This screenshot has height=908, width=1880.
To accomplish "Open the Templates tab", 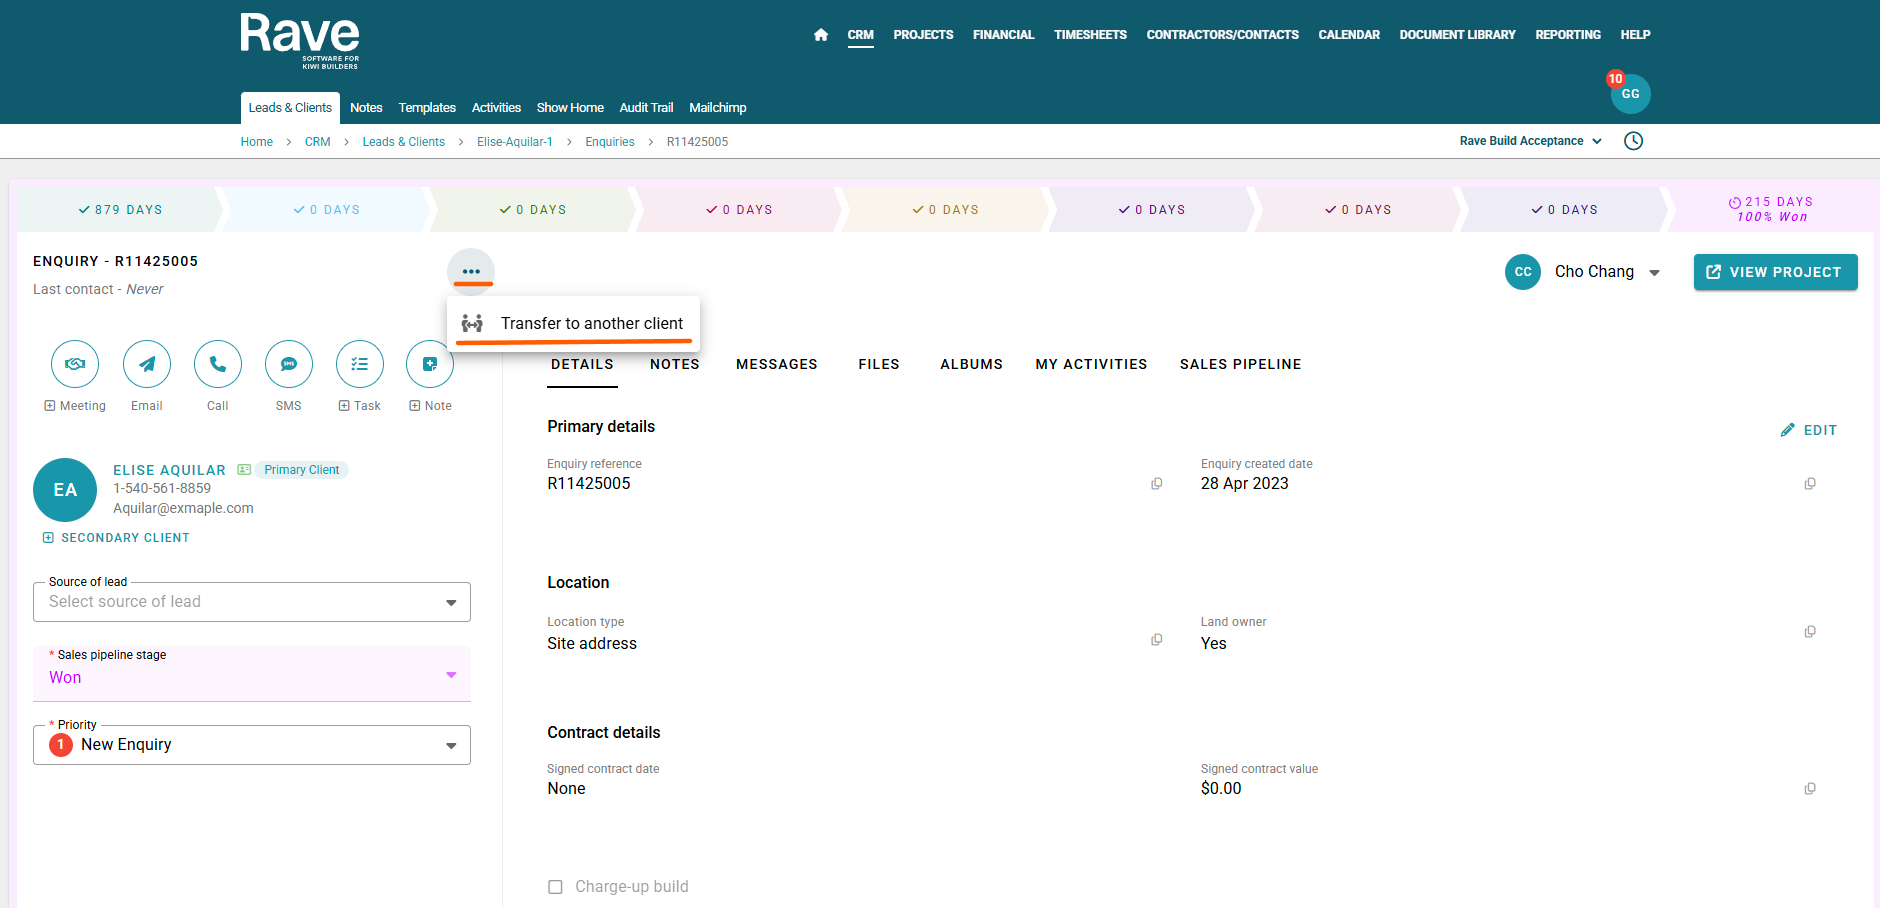I will (x=427, y=108).
